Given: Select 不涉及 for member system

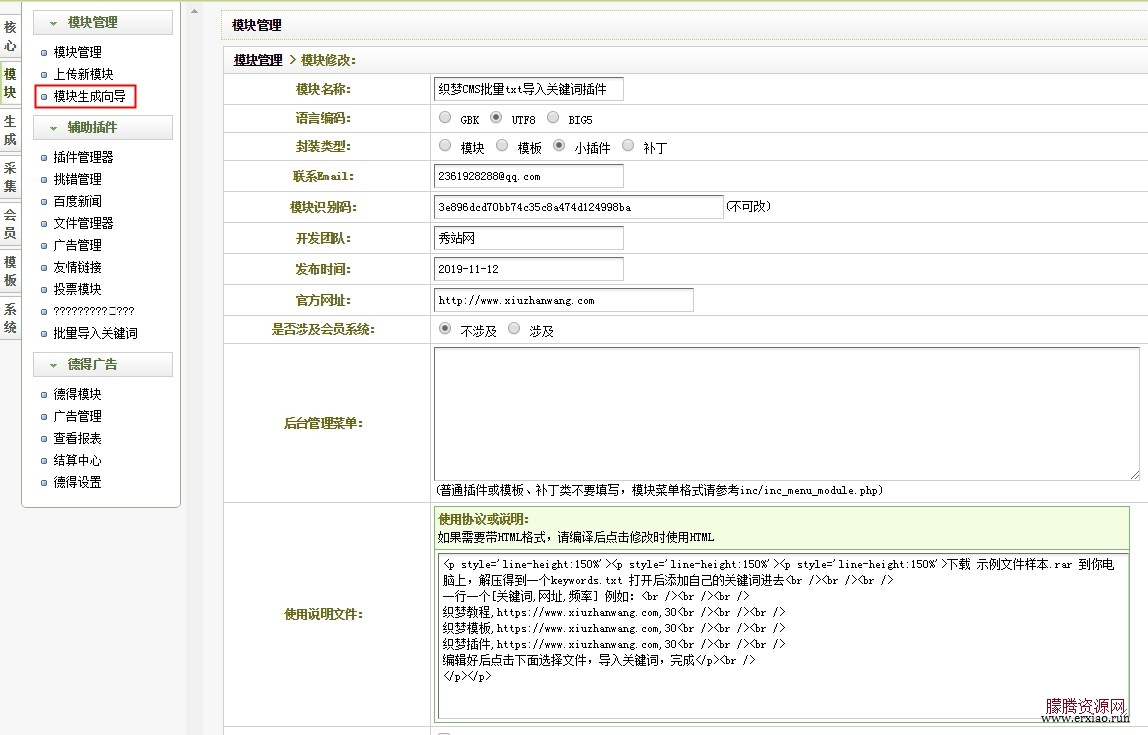Looking at the screenshot, I should tap(445, 329).
